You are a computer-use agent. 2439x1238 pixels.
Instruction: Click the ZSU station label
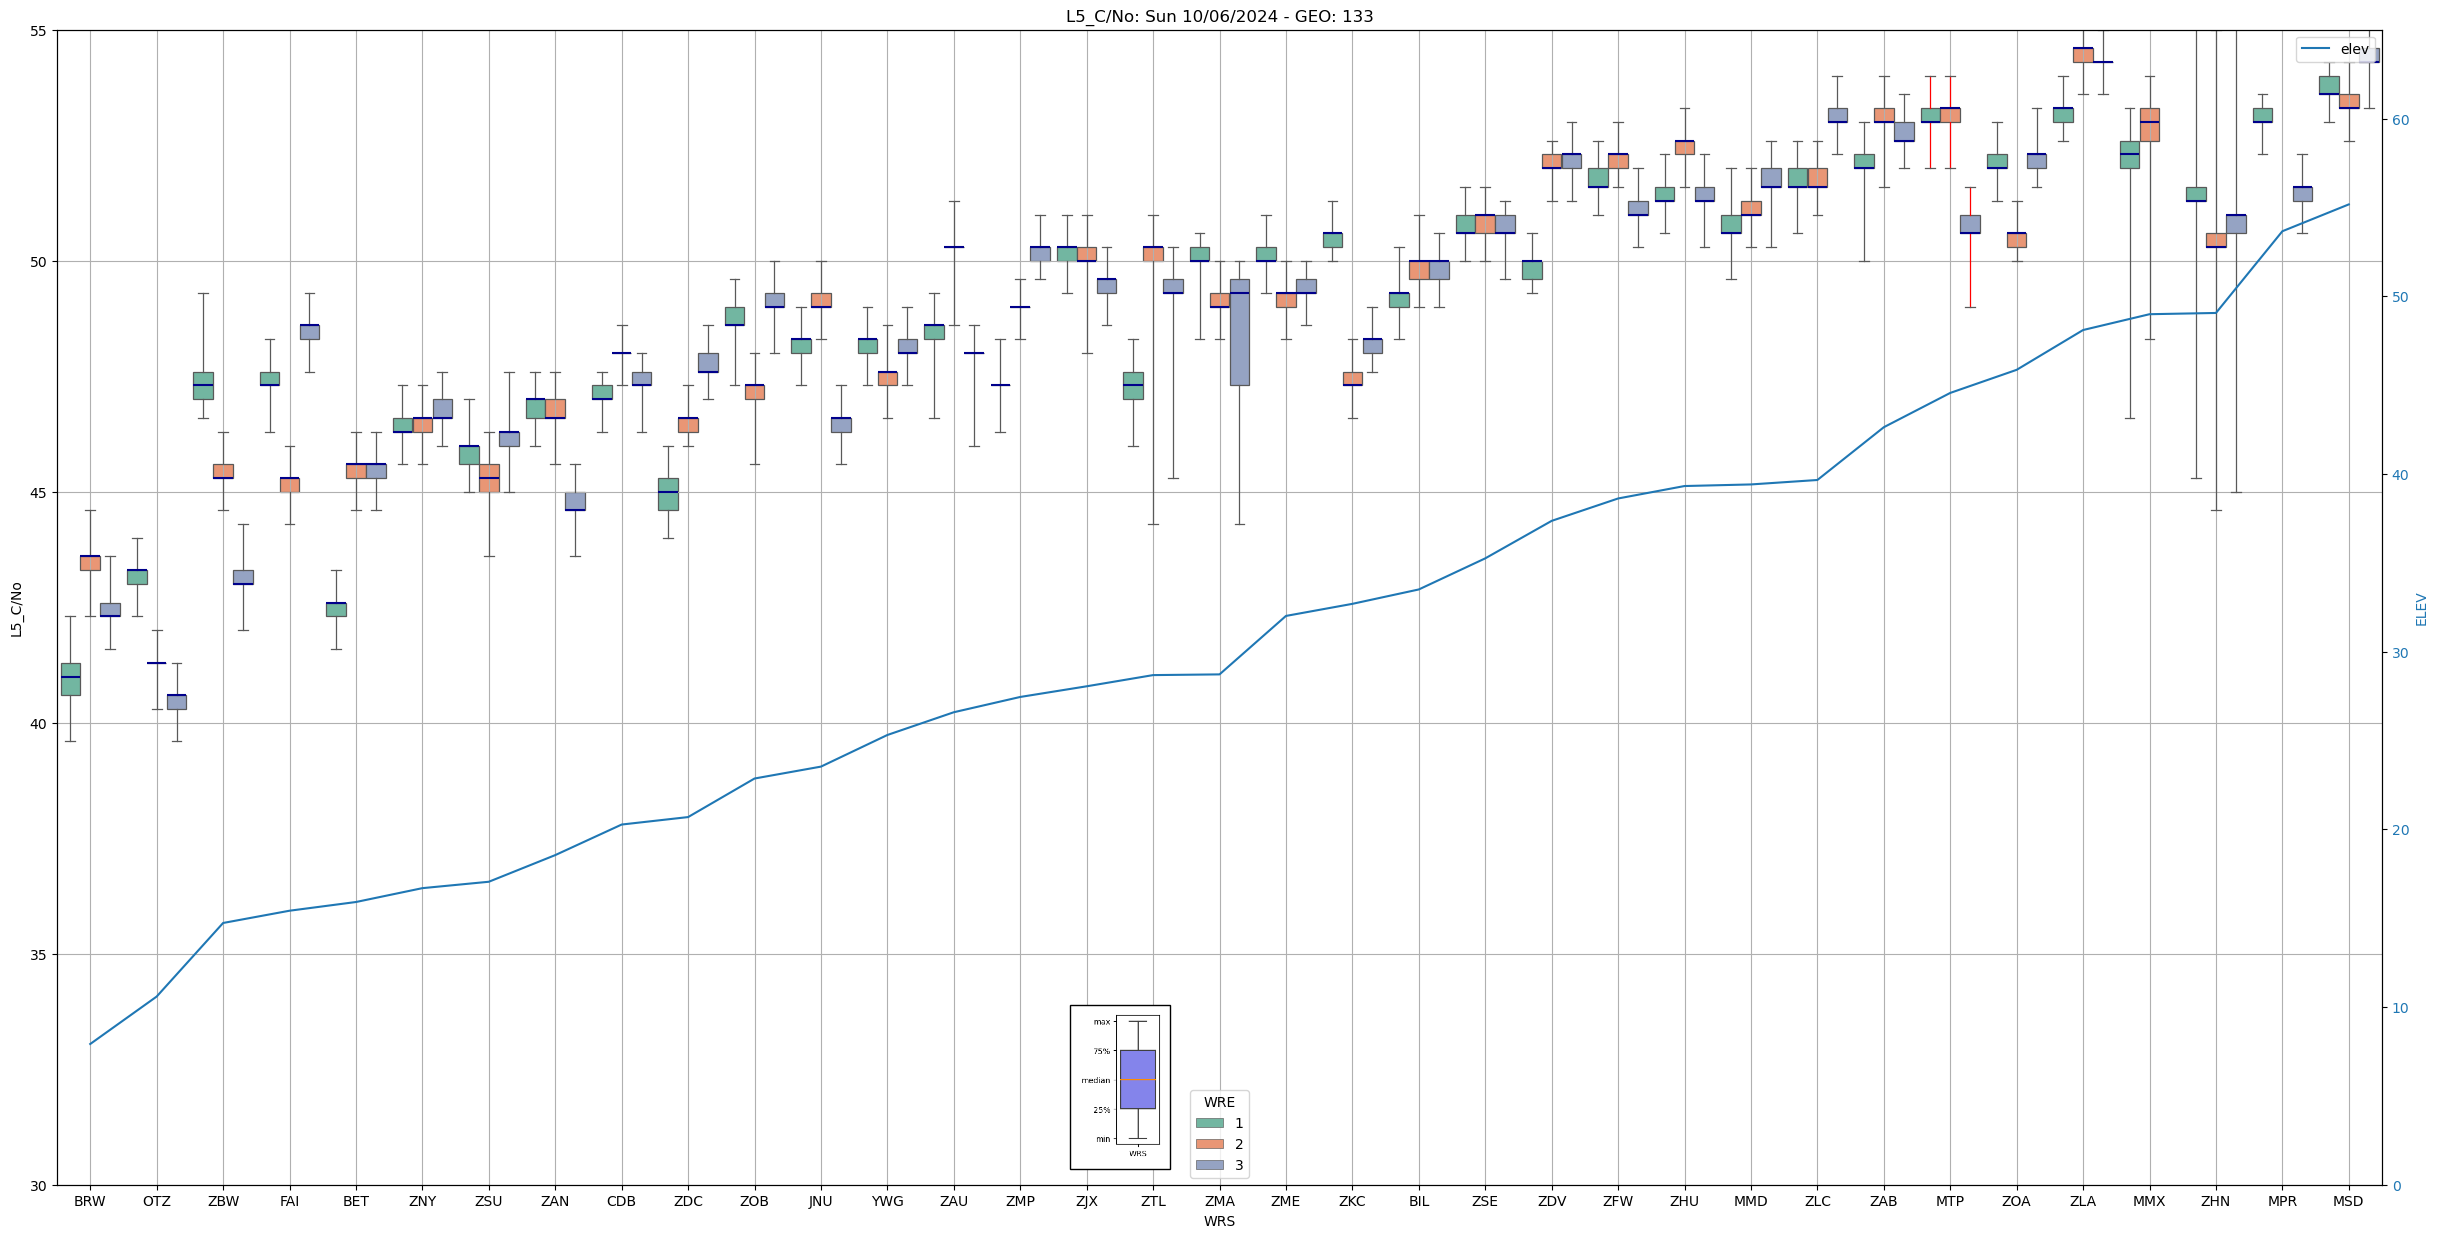click(489, 1201)
